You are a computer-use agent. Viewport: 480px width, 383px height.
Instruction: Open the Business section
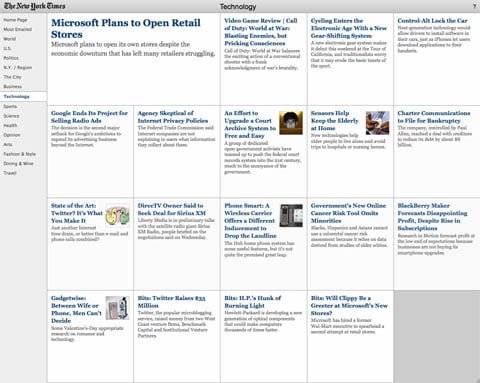pyautogui.click(x=13, y=87)
